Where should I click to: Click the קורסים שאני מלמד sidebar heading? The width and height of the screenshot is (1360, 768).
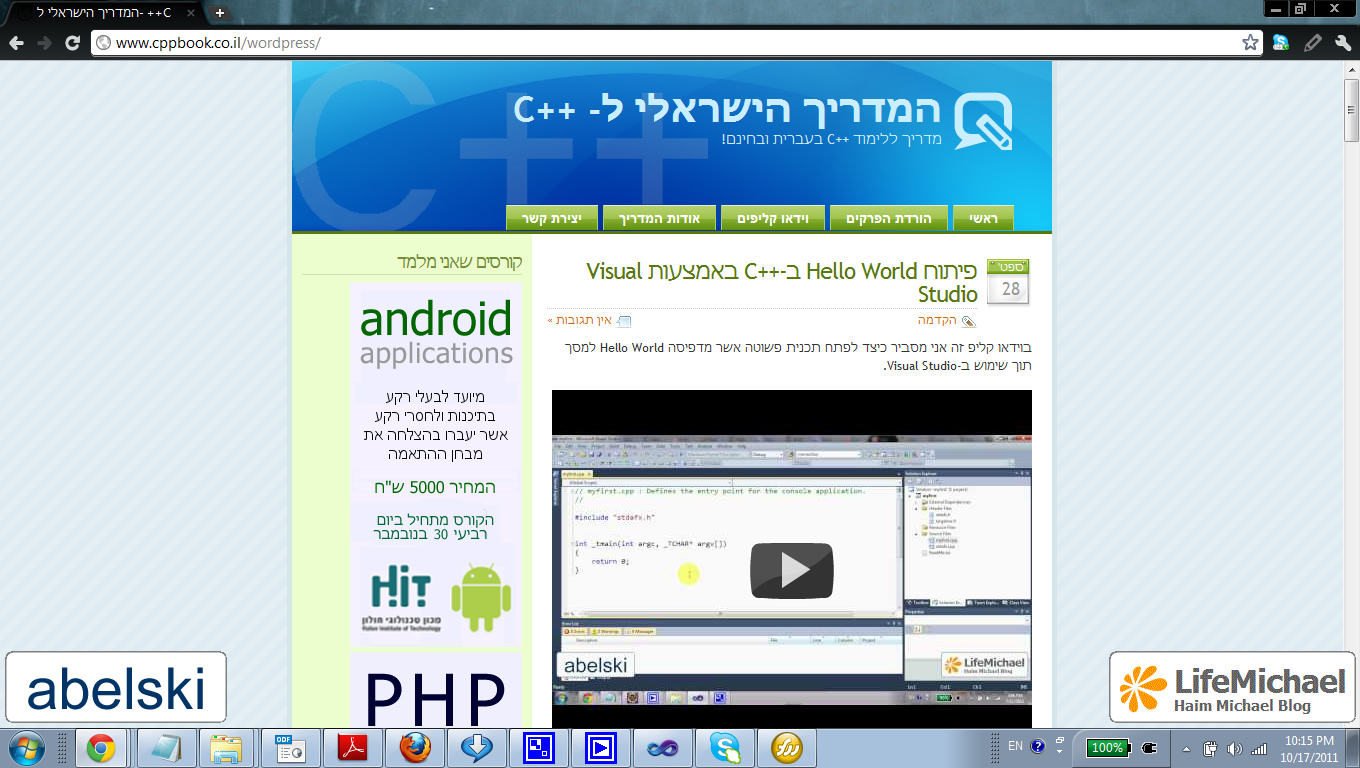coord(459,262)
